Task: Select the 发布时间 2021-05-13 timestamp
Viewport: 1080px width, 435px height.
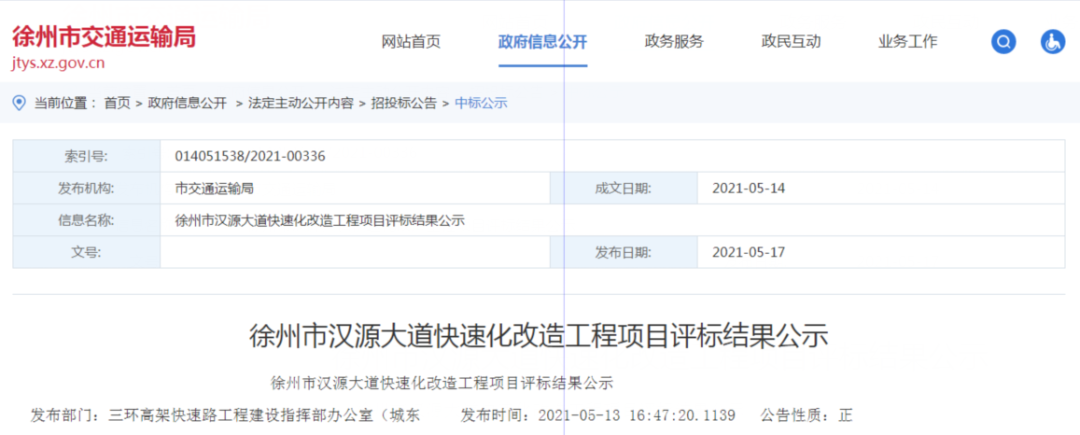Action: [x=598, y=416]
